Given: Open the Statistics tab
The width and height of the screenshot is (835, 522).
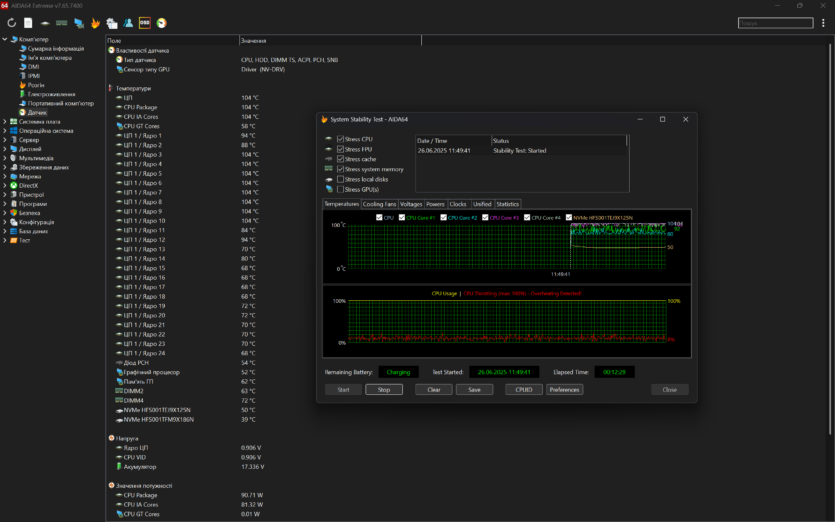Looking at the screenshot, I should (x=507, y=204).
